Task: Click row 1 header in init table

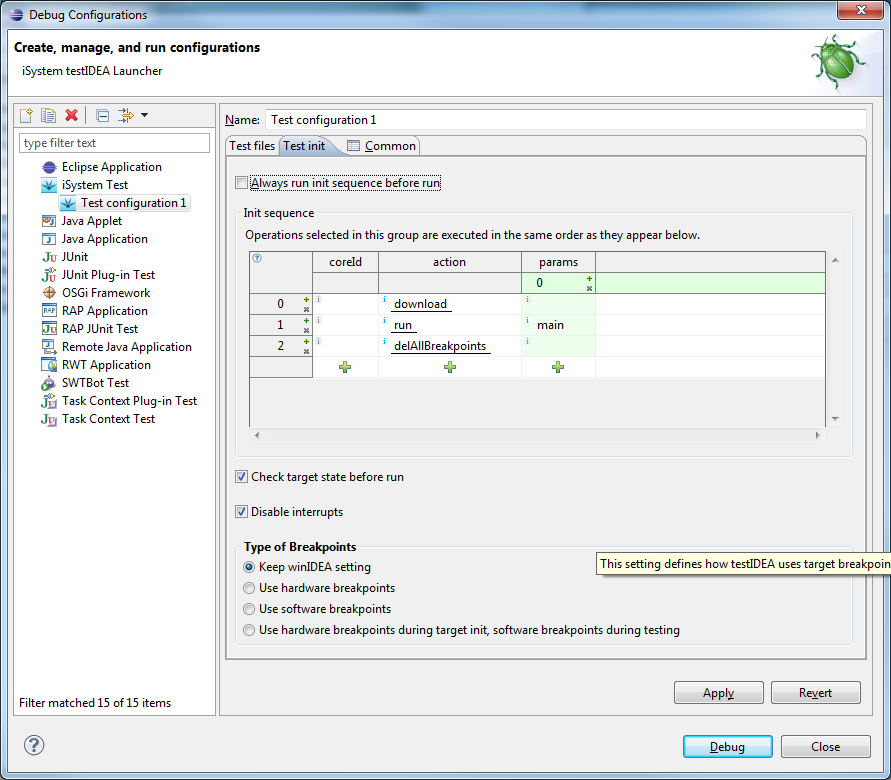Action: tap(280, 325)
